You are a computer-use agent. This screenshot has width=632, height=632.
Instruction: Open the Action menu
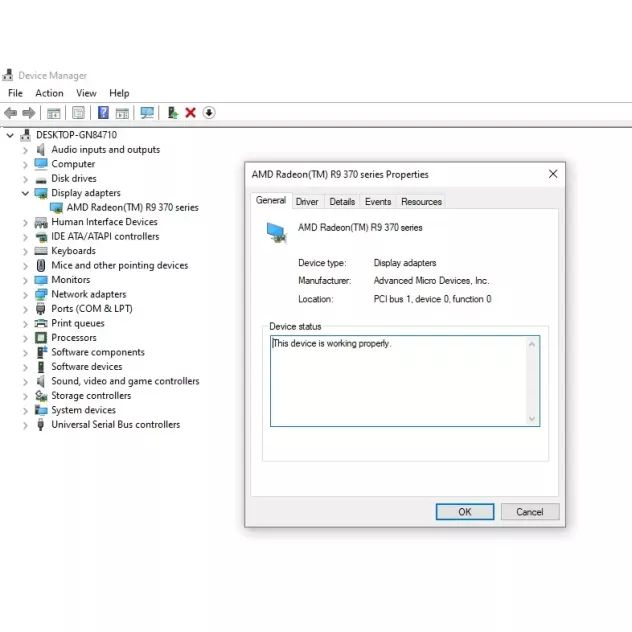pos(49,93)
